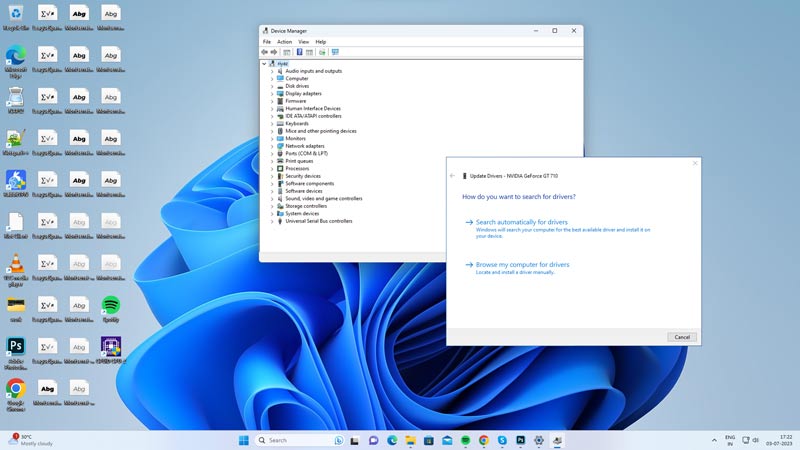
Task: Select the Computer tree item
Action: pyautogui.click(x=296, y=79)
